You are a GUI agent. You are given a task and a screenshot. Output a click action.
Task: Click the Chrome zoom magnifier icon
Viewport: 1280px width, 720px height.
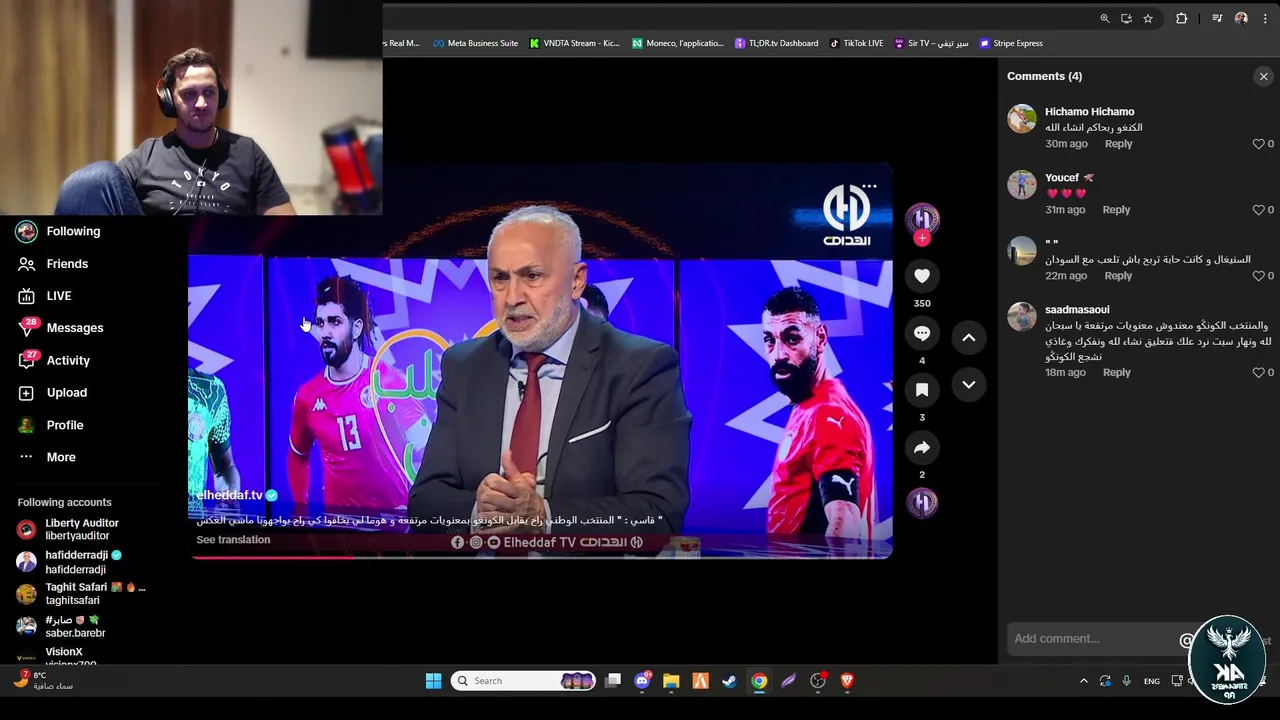click(1104, 18)
